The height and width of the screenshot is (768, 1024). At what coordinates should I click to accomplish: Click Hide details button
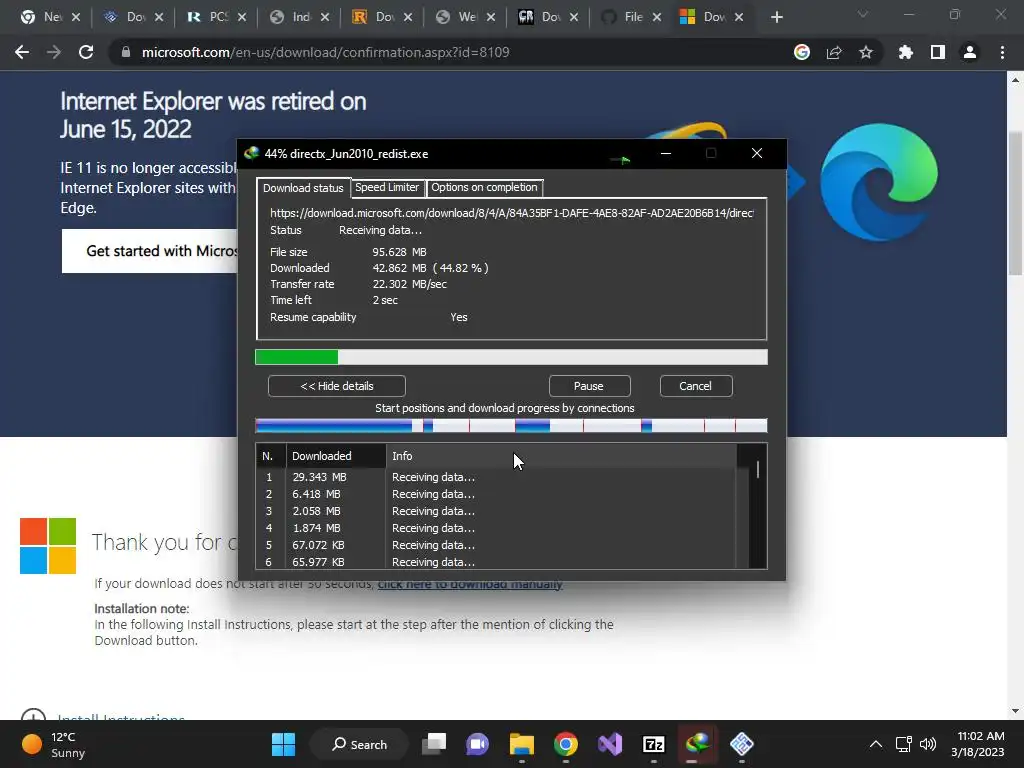pyautogui.click(x=337, y=386)
